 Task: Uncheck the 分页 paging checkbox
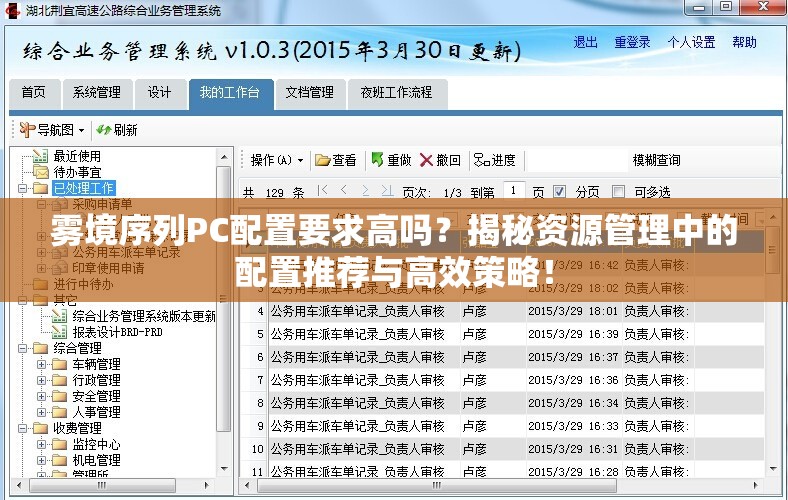pyautogui.click(x=559, y=191)
